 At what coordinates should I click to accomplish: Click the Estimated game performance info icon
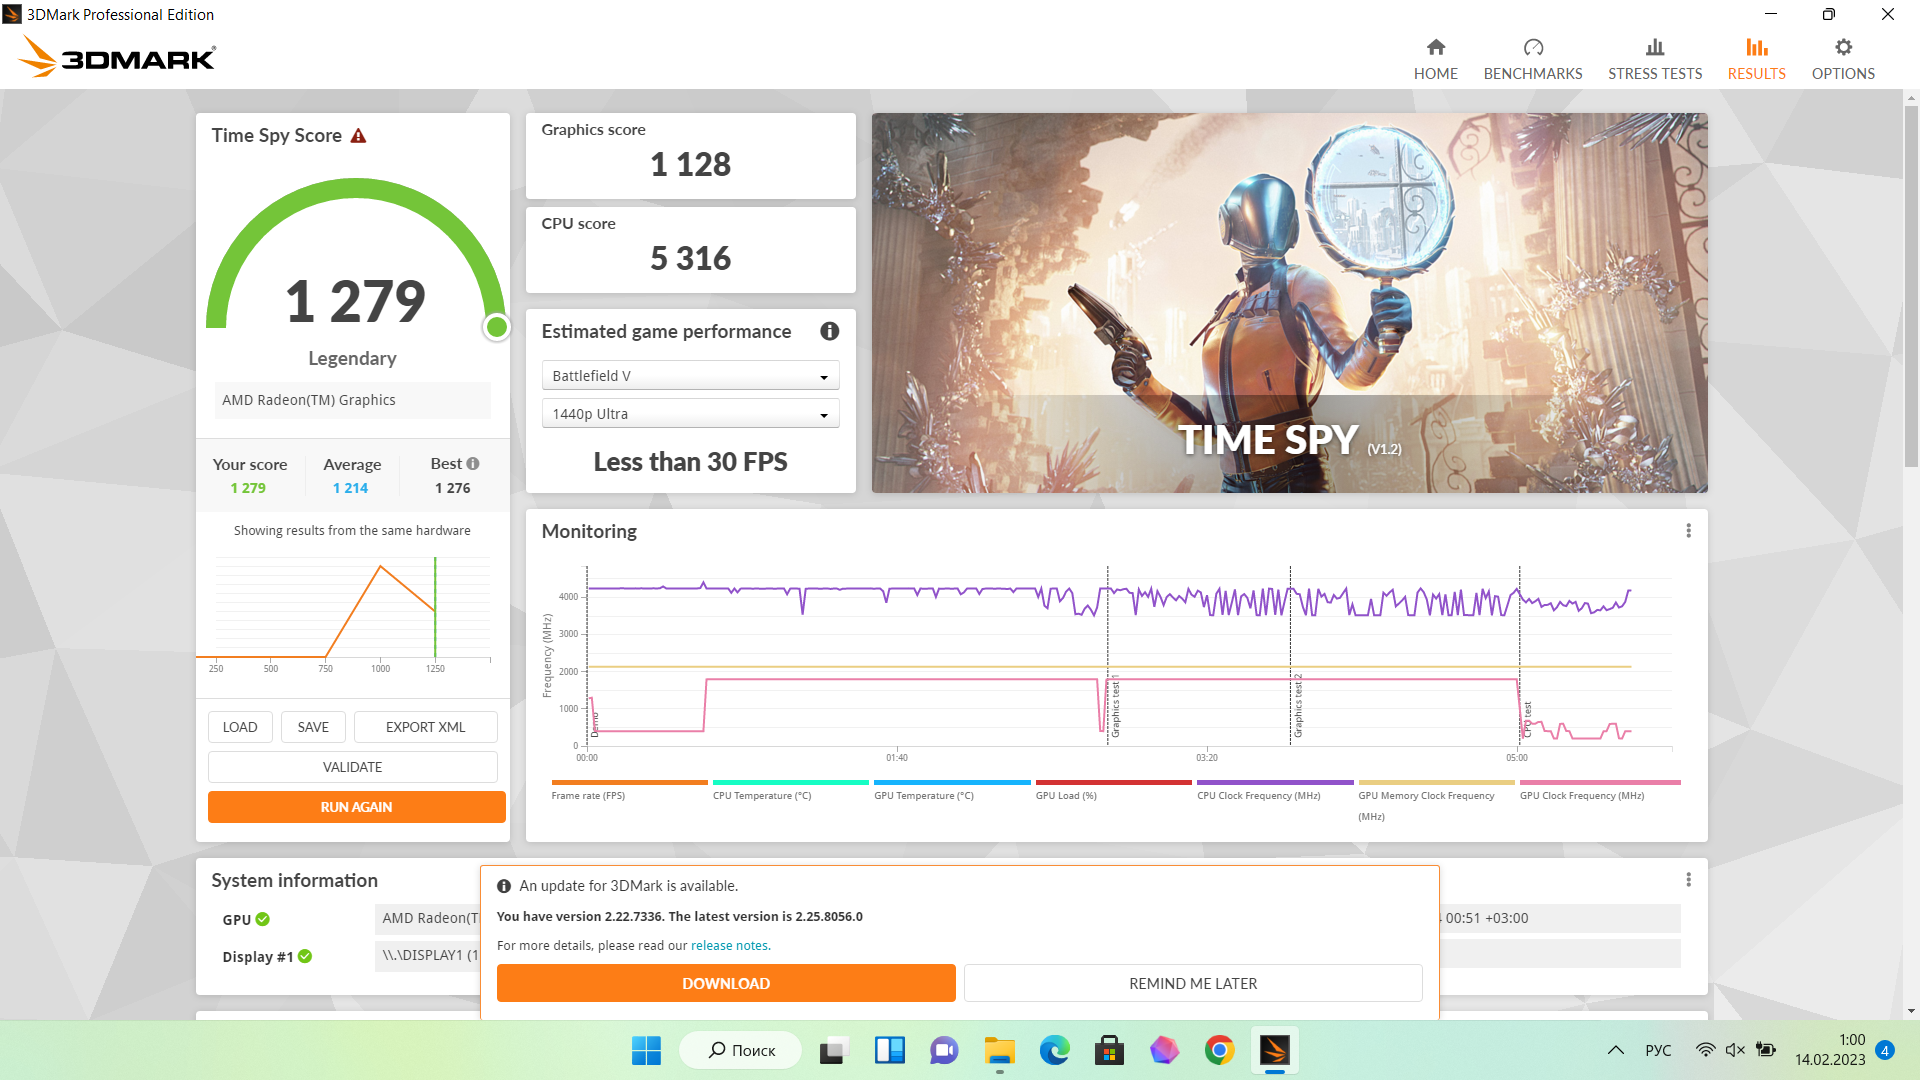point(829,331)
